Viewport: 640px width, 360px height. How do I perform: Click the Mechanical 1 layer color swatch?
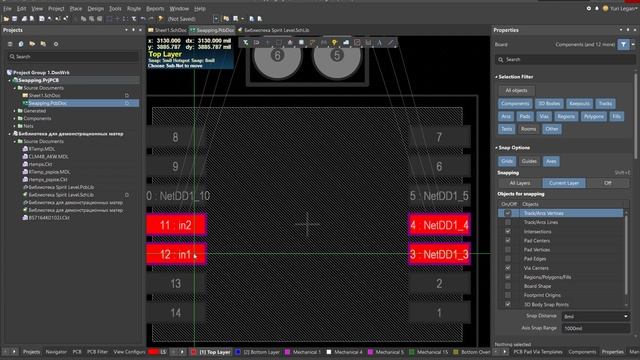(287, 352)
